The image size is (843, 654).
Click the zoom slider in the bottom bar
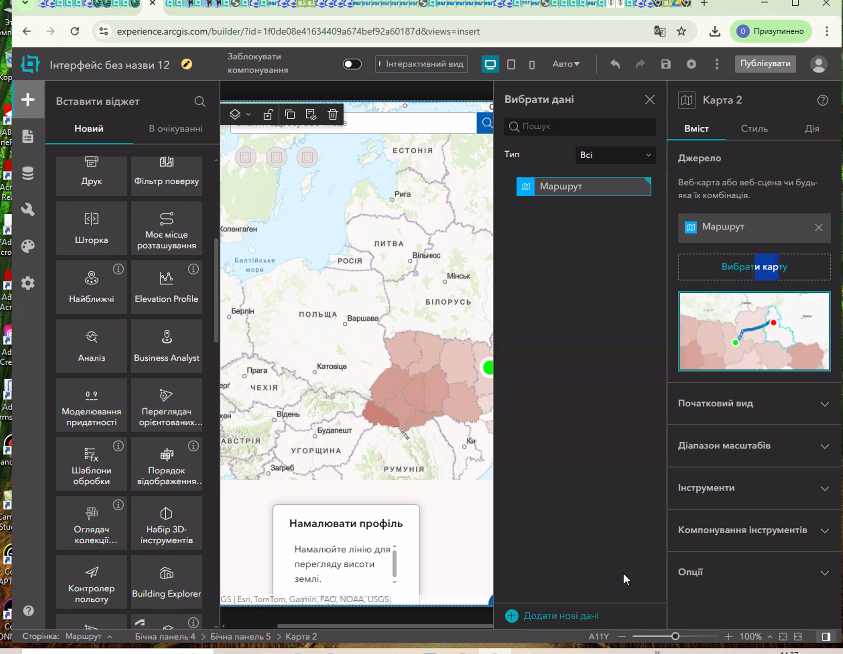pos(676,636)
